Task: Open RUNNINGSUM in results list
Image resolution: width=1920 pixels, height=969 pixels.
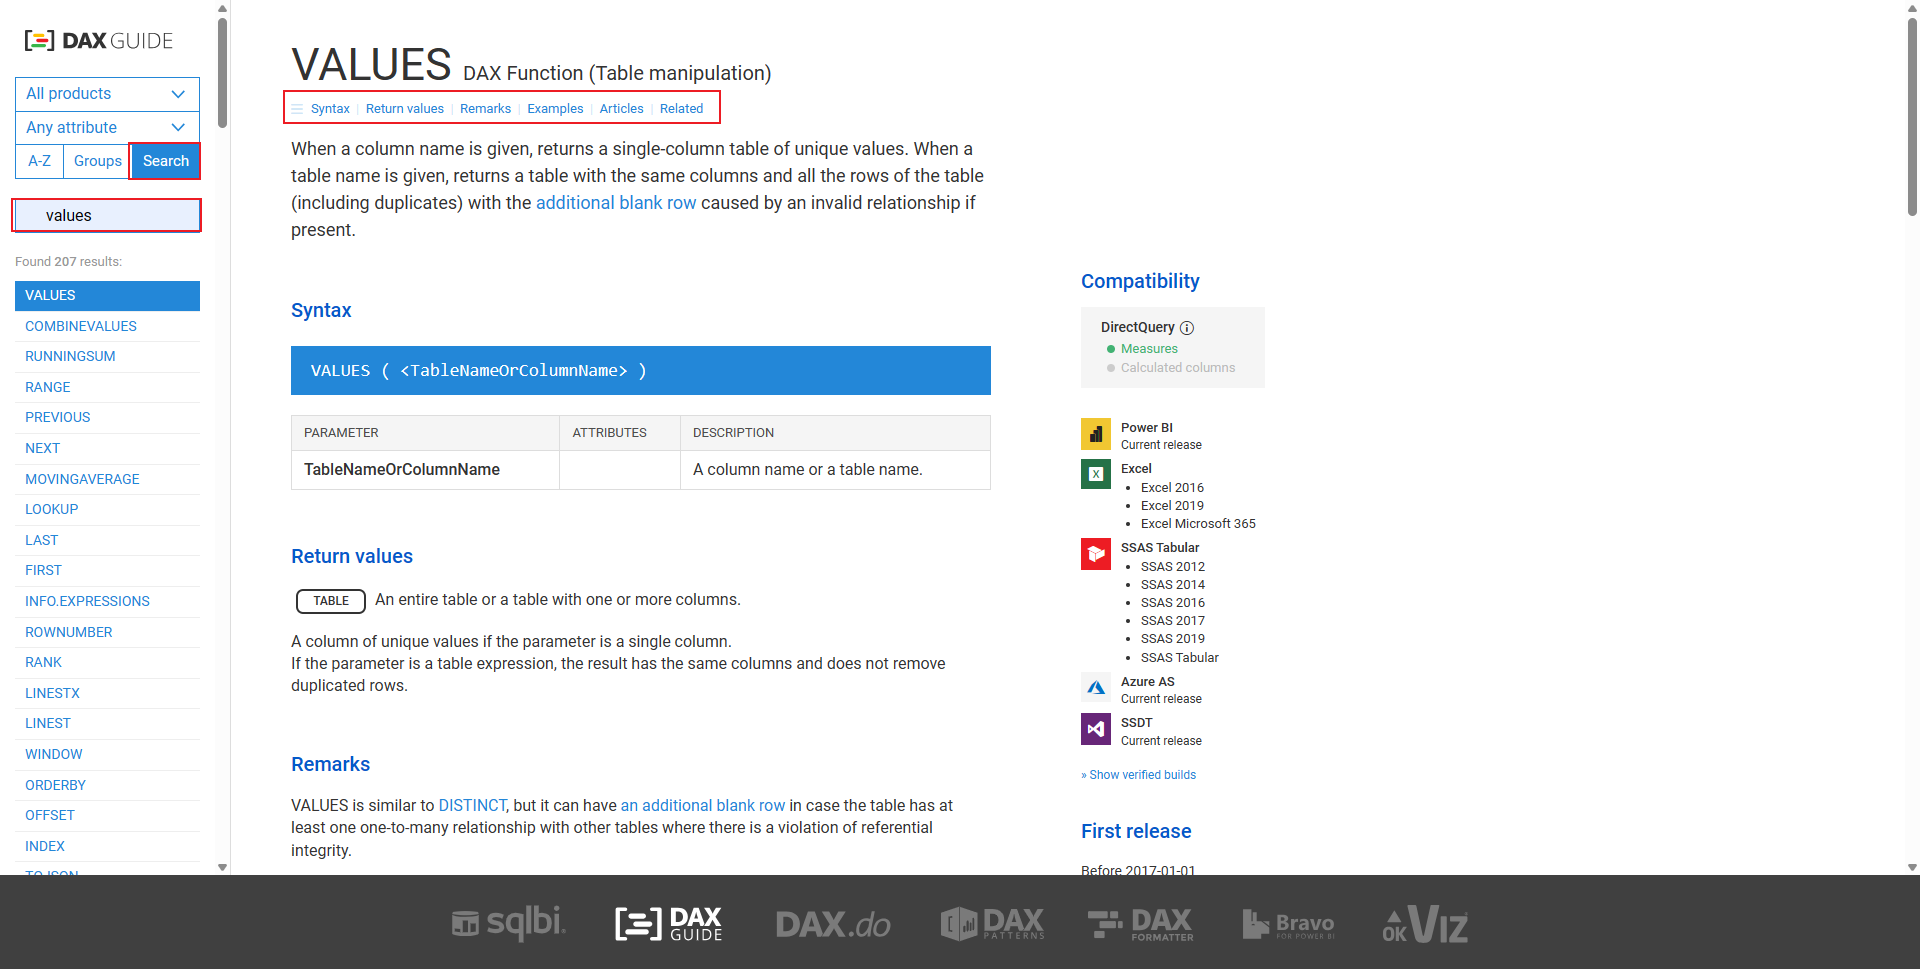Action: click(x=107, y=357)
